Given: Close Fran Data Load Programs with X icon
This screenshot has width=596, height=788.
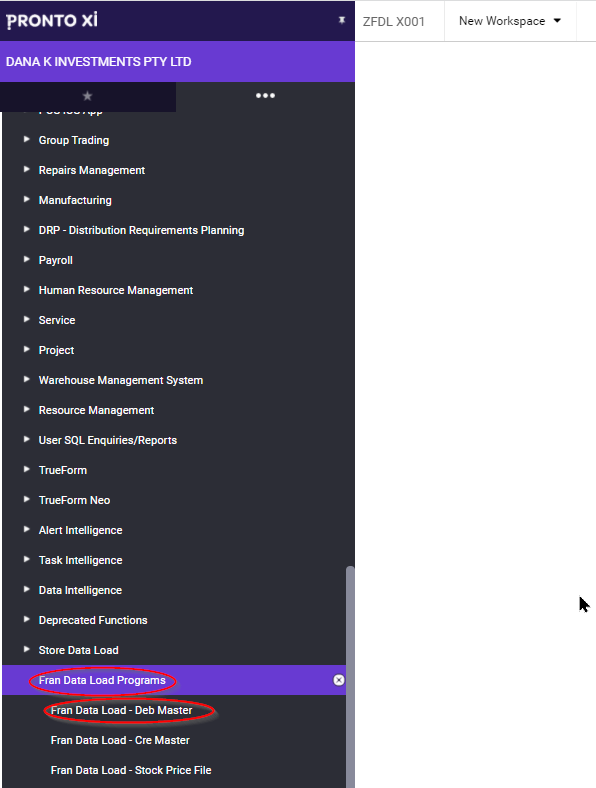Looking at the screenshot, I should (x=339, y=680).
